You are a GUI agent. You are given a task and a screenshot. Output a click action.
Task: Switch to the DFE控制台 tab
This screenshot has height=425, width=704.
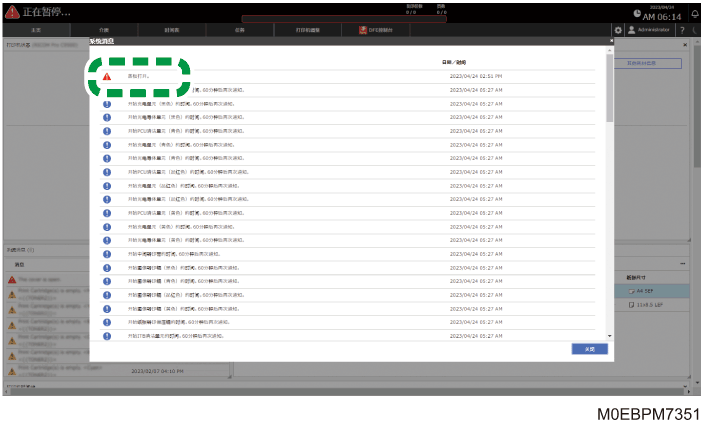[375, 30]
